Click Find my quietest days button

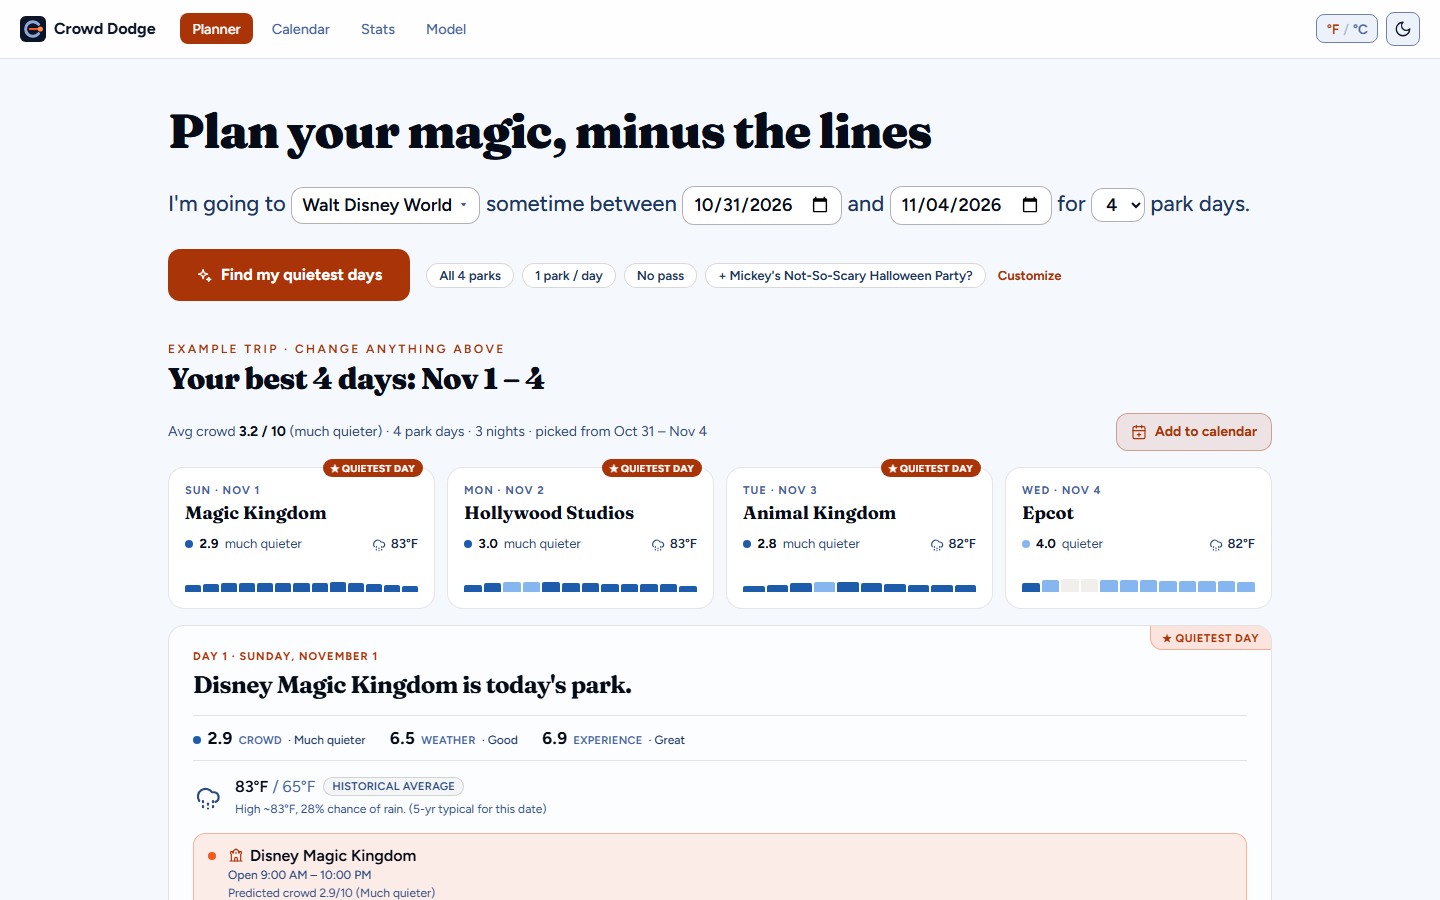289,275
